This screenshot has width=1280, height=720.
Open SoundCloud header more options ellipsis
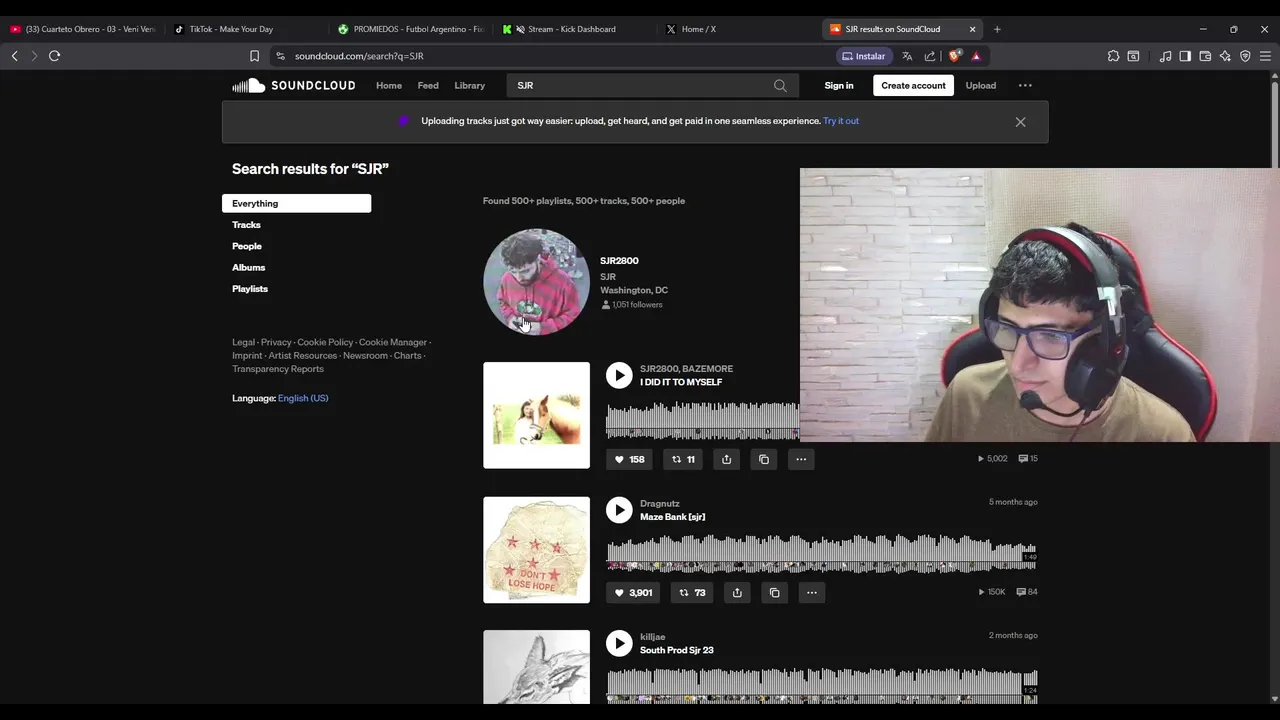tap(1025, 86)
